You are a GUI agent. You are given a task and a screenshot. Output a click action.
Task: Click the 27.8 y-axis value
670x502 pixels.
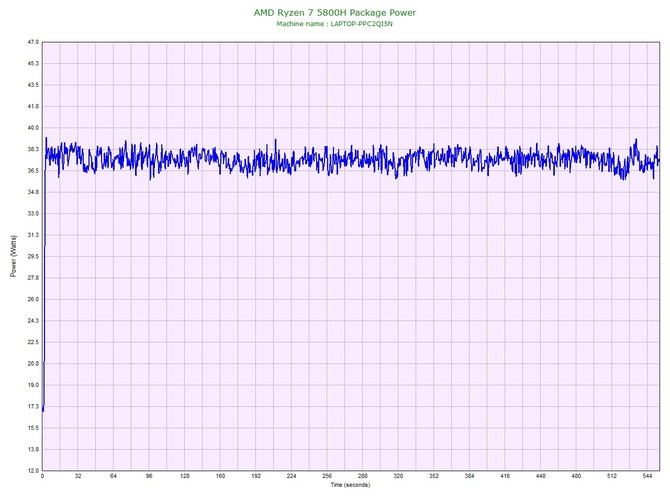point(33,278)
